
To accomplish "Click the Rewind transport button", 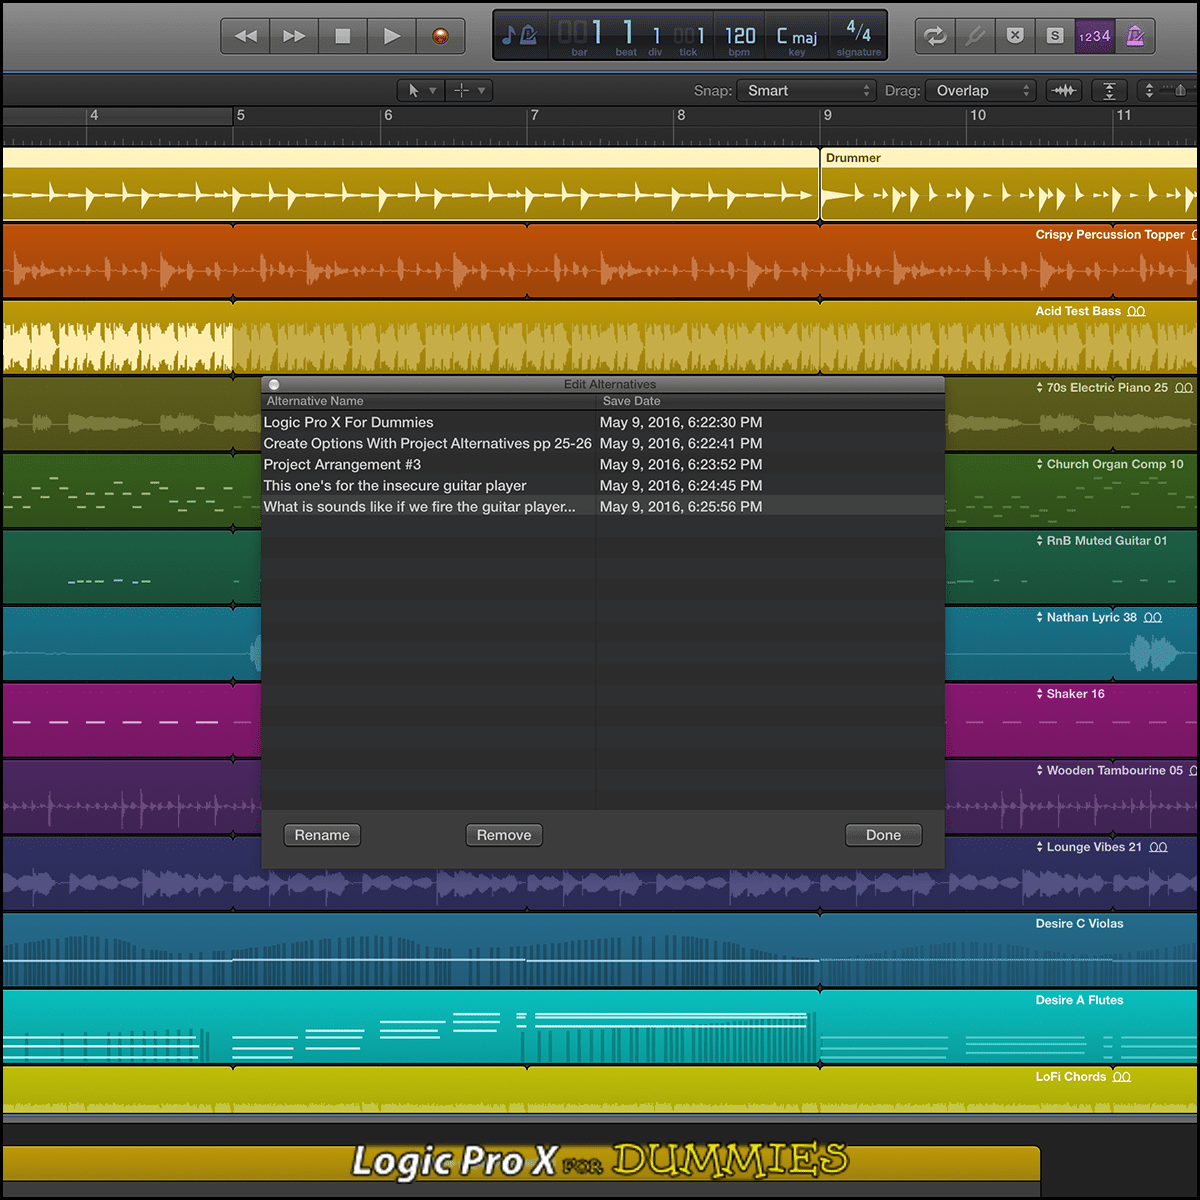I will (245, 36).
